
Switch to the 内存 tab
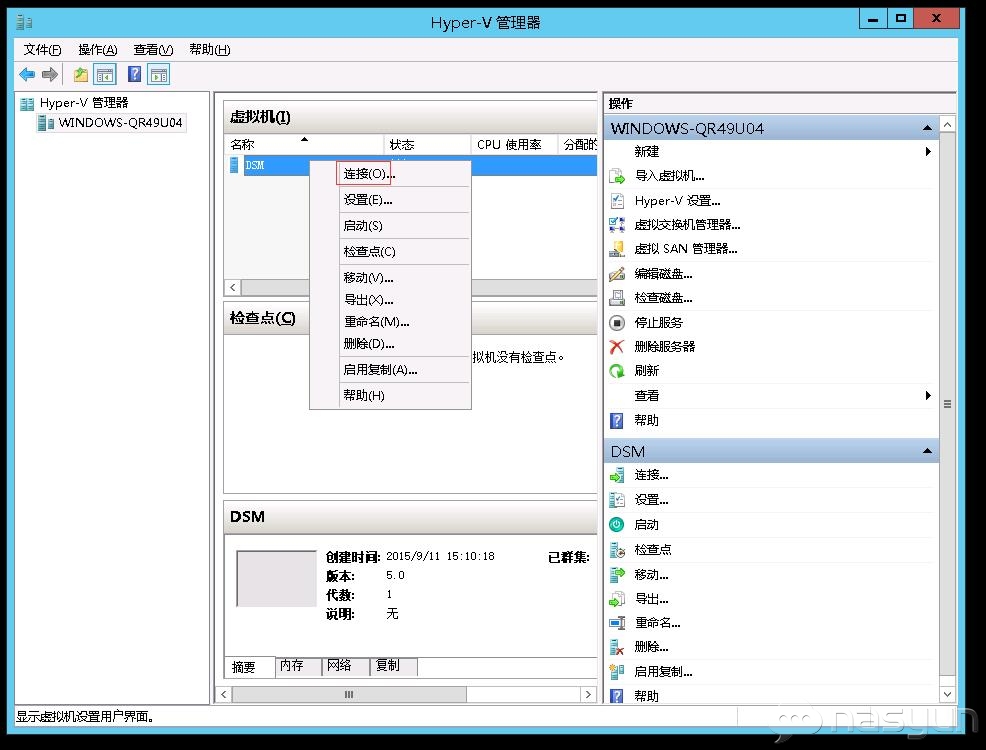[297, 666]
